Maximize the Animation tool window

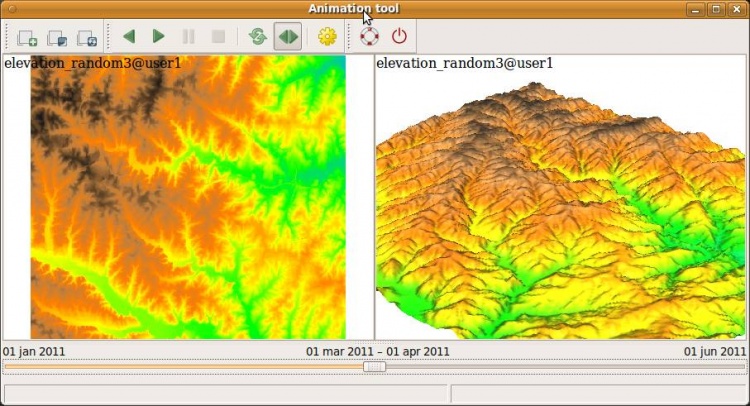716,9
